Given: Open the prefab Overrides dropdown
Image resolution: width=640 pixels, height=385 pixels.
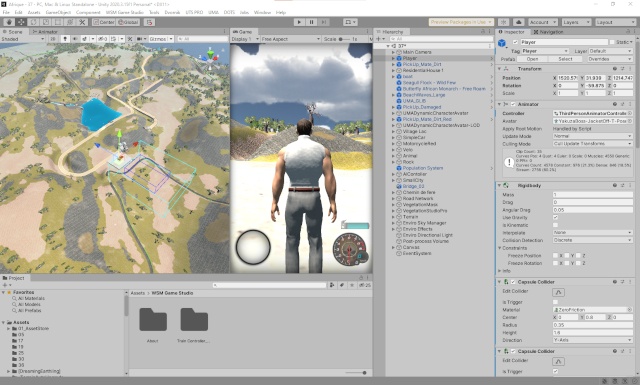Looking at the screenshot, I should [x=610, y=59].
